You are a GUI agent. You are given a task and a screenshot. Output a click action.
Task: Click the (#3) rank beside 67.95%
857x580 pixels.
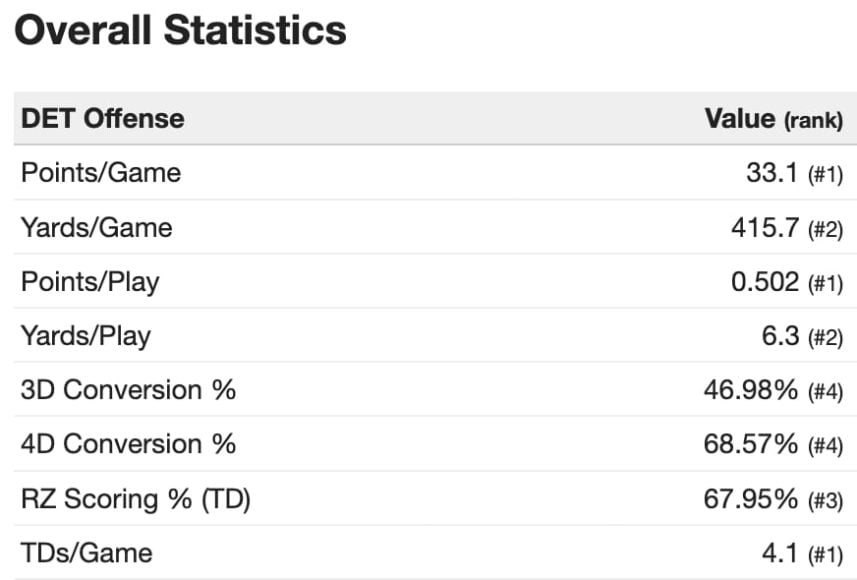click(825, 499)
